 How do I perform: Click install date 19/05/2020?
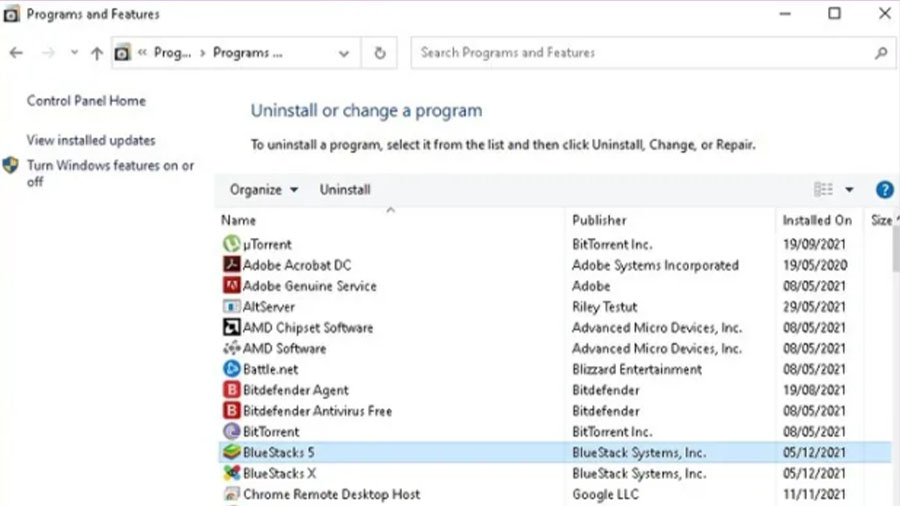815,265
